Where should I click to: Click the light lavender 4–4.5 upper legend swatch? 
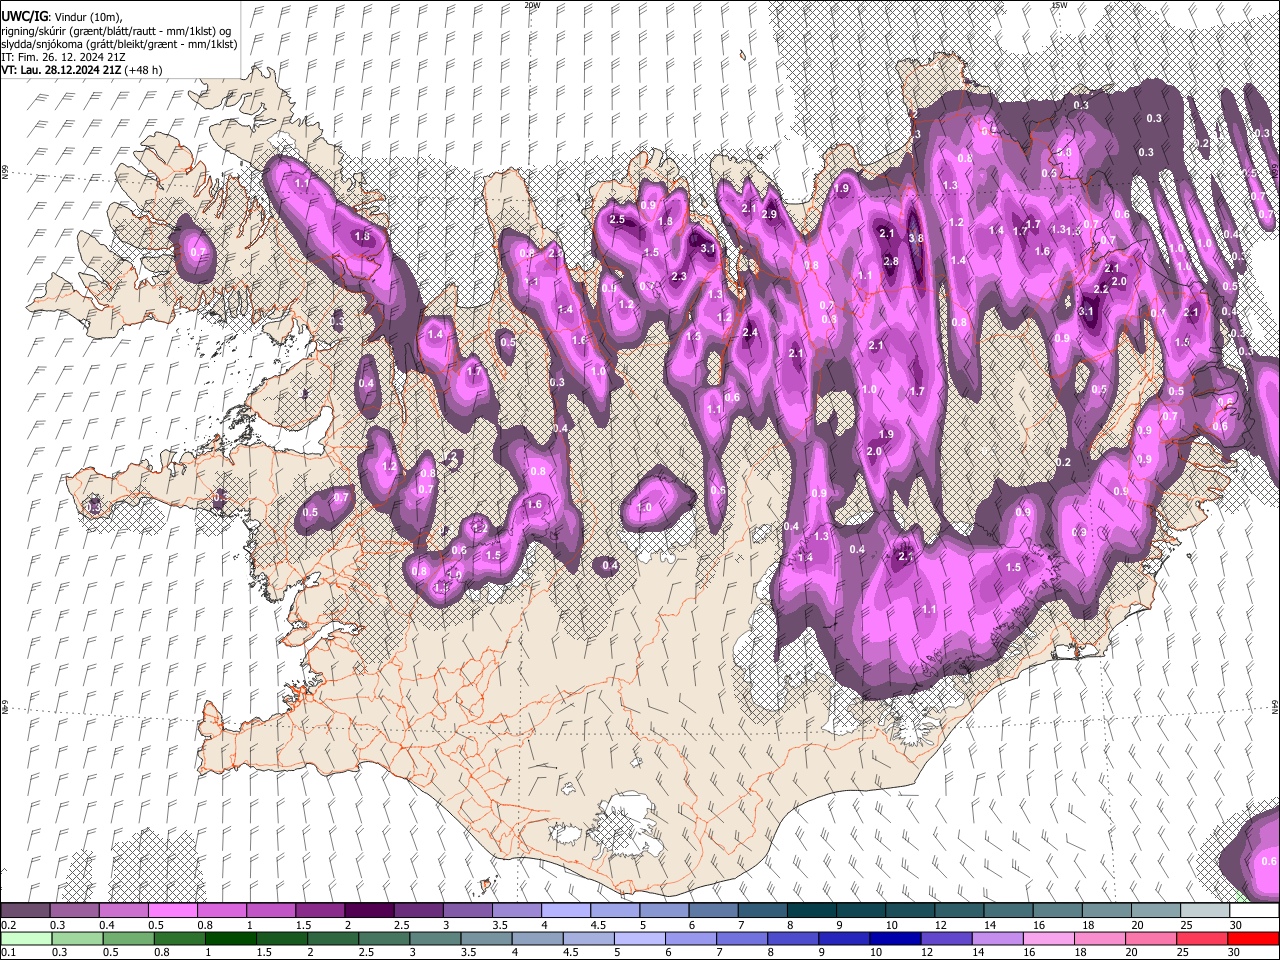(x=566, y=910)
